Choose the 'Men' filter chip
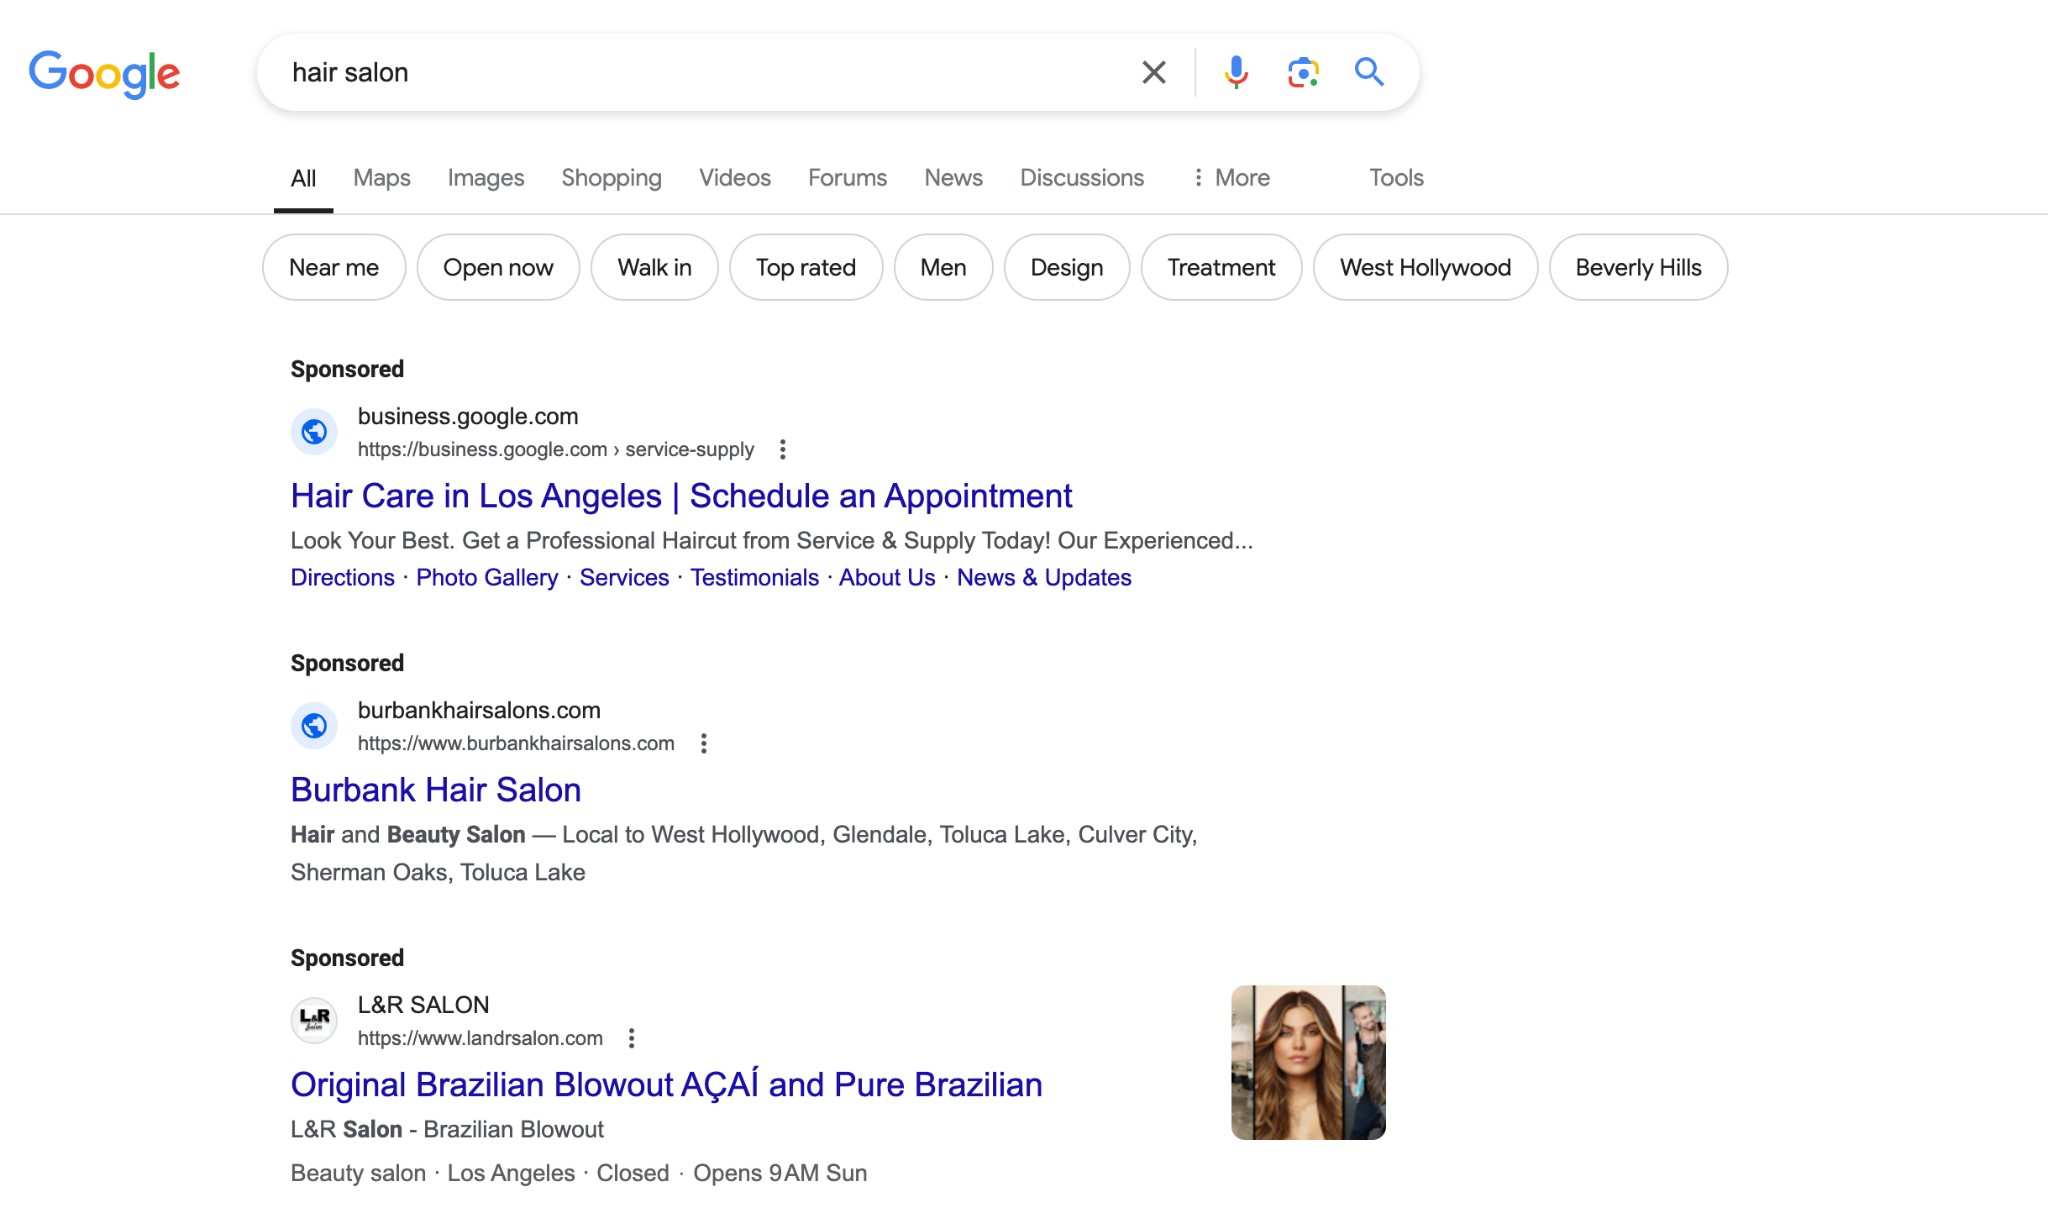 click(x=943, y=267)
